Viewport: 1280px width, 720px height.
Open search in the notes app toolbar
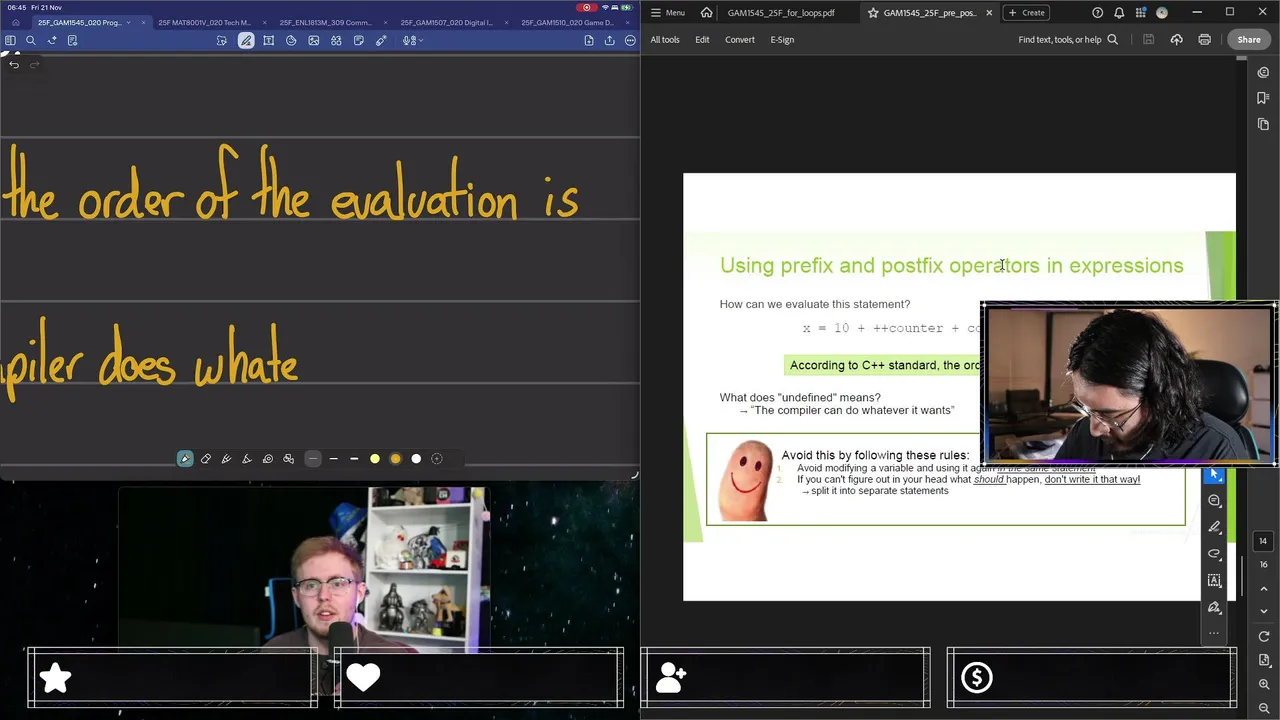coord(31,40)
